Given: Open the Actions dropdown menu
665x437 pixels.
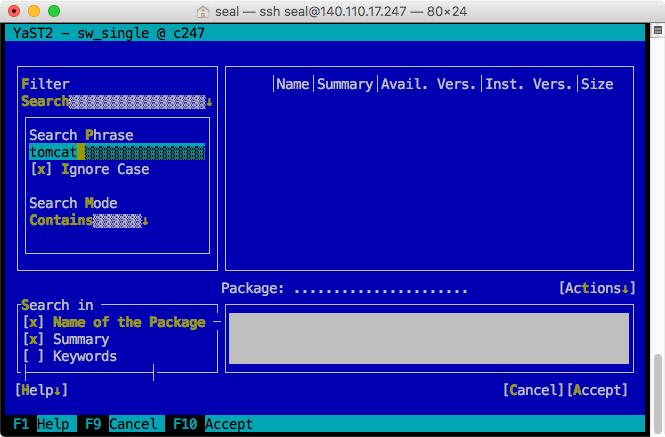Looking at the screenshot, I should point(596,288).
